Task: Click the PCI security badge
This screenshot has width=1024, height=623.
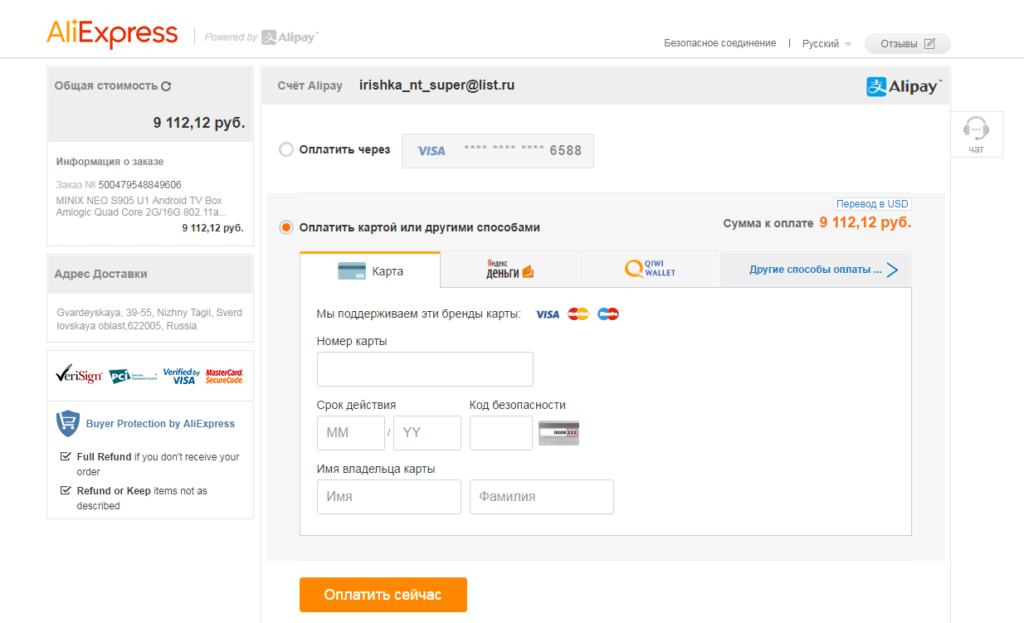Action: [133, 376]
